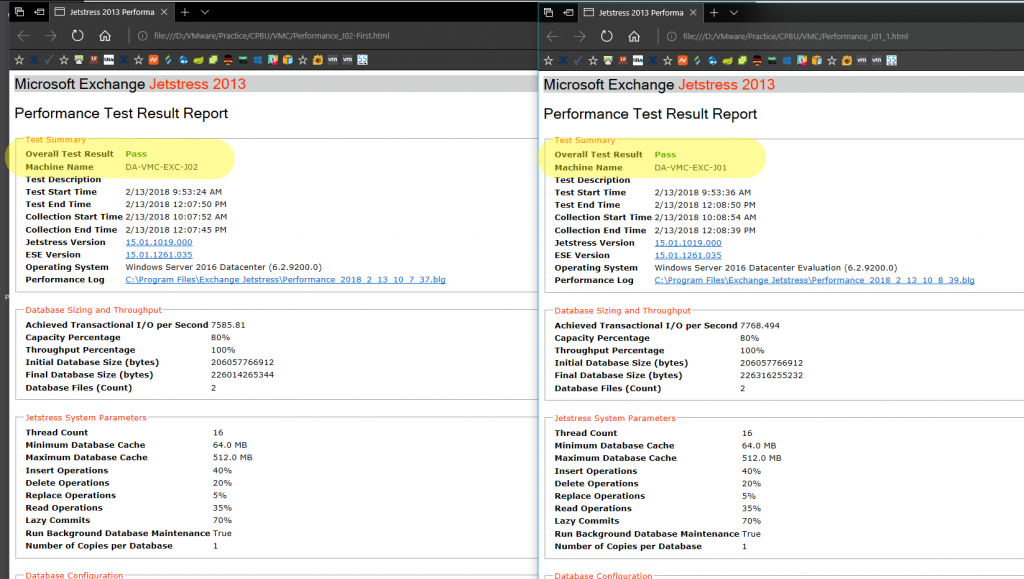
Task: Expand tab preview chevron in left window
Action: pyautogui.click(x=204, y=11)
